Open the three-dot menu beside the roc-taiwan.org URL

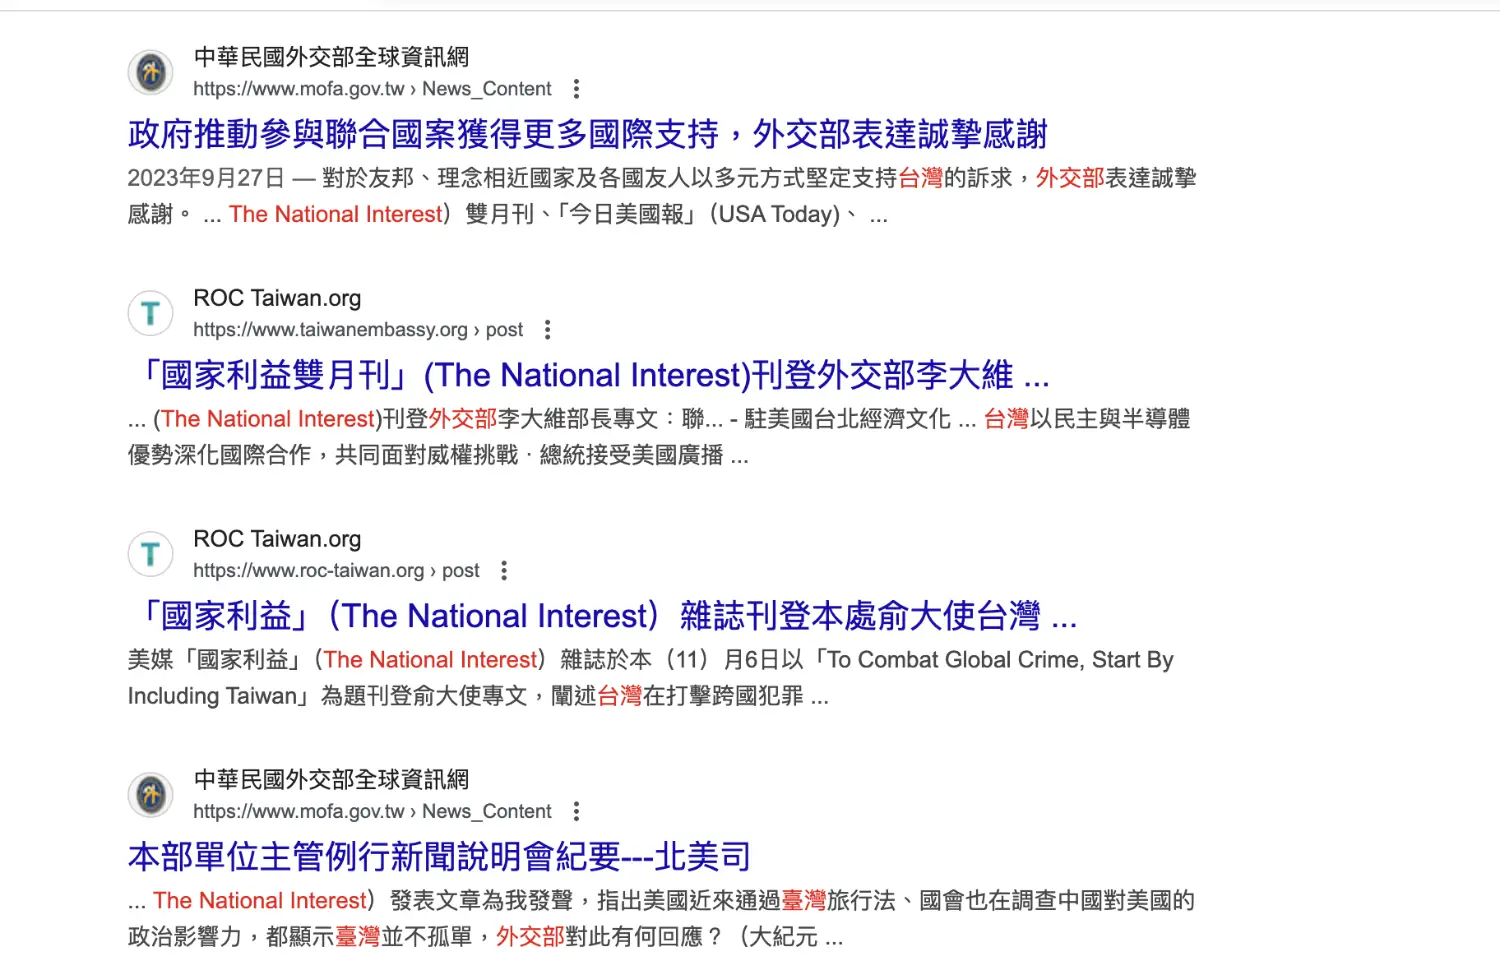(x=504, y=571)
